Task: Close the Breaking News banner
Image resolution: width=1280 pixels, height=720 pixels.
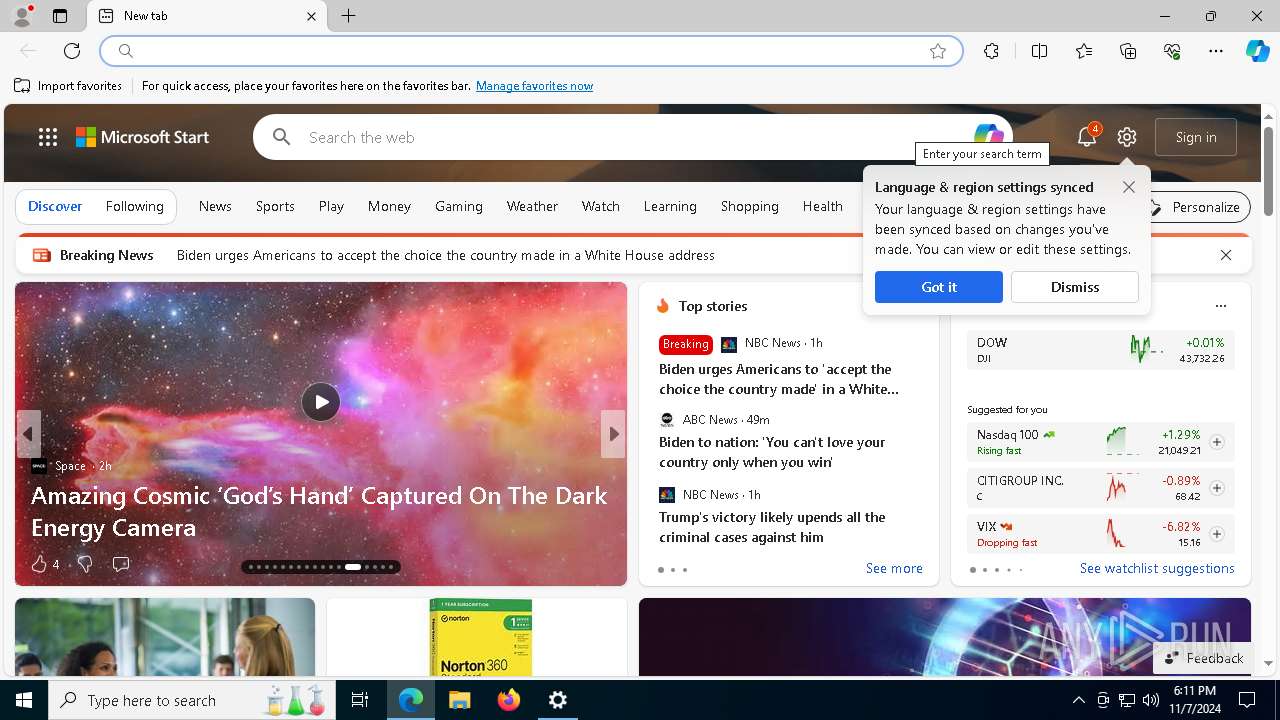Action: (1226, 255)
